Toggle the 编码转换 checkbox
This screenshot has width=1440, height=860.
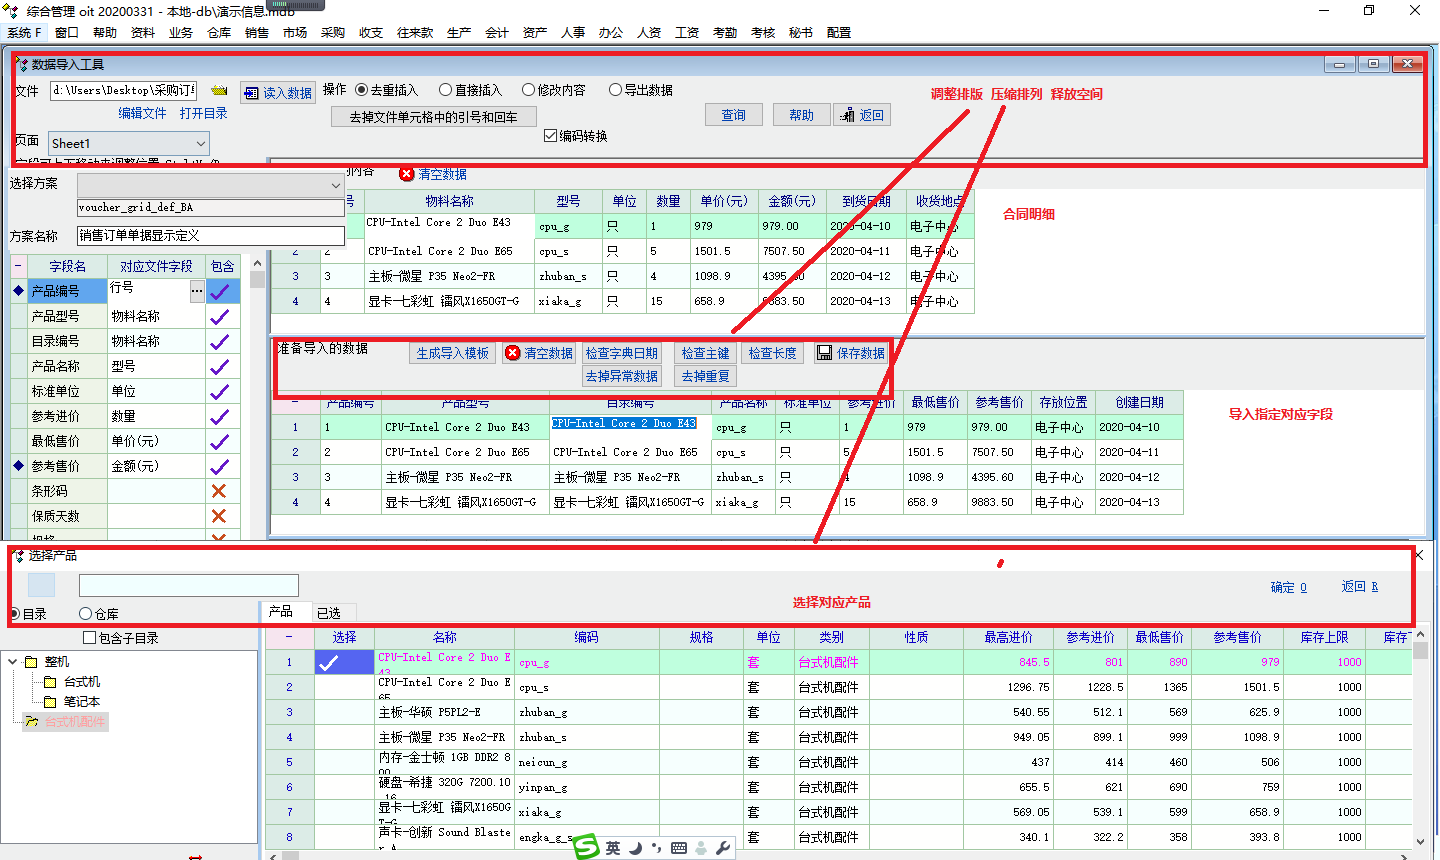click(550, 136)
